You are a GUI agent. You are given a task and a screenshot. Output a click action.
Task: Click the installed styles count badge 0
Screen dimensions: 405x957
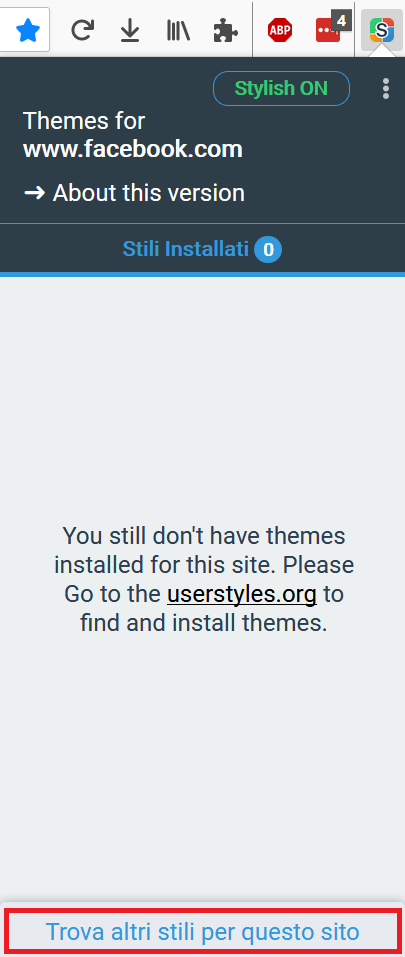268,250
